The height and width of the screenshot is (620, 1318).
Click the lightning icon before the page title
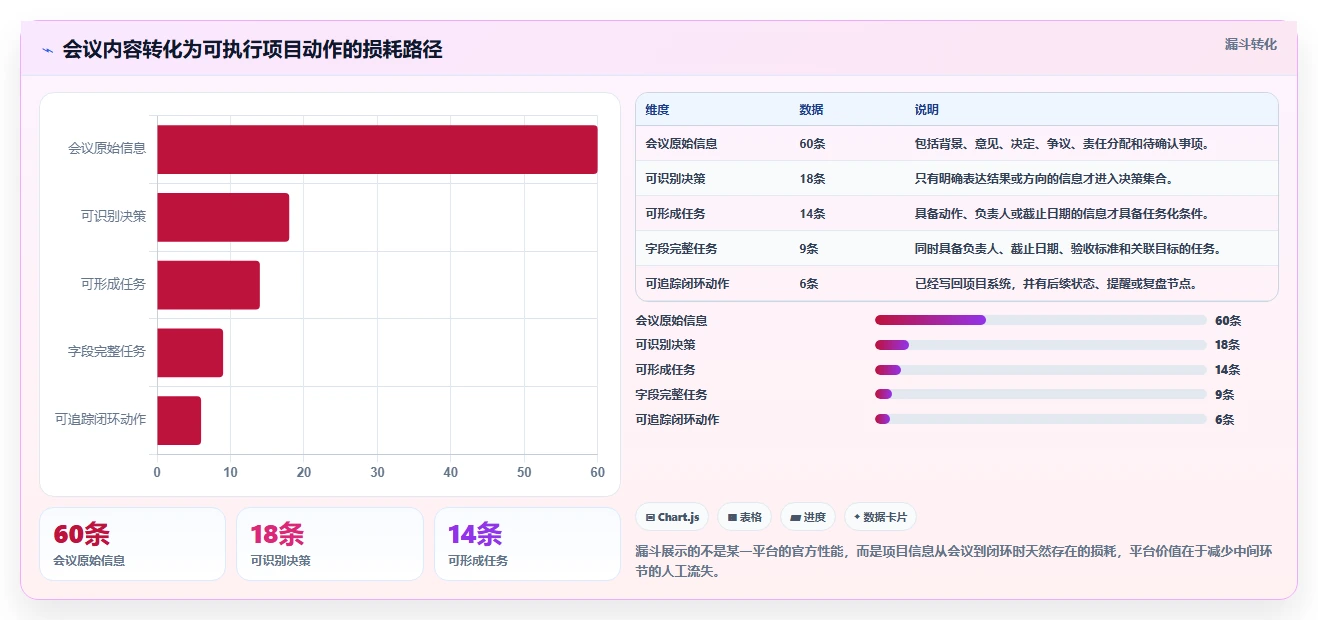47,50
